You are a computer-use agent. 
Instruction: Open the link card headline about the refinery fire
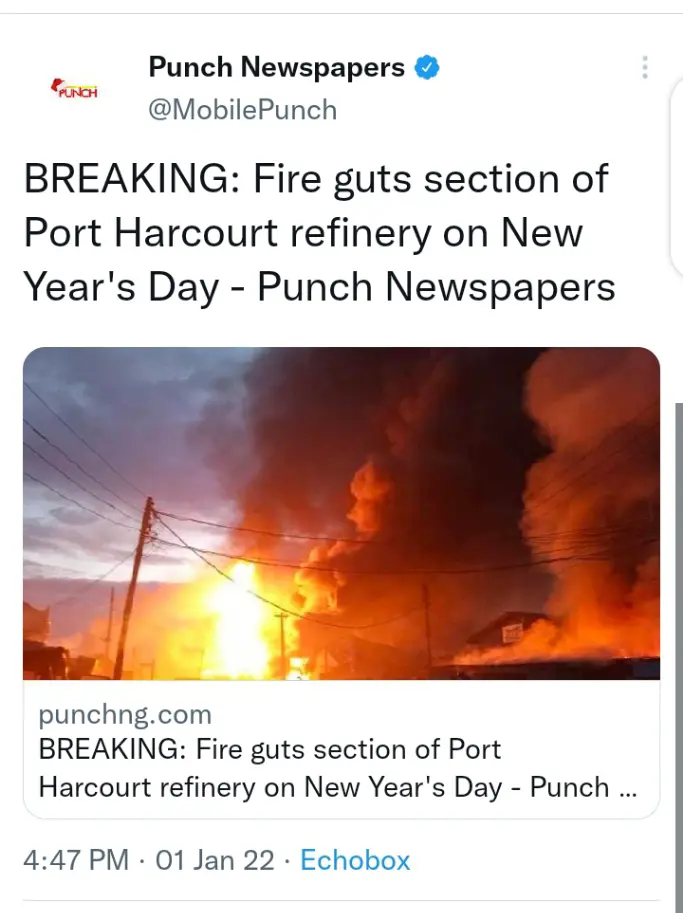pos(338,768)
